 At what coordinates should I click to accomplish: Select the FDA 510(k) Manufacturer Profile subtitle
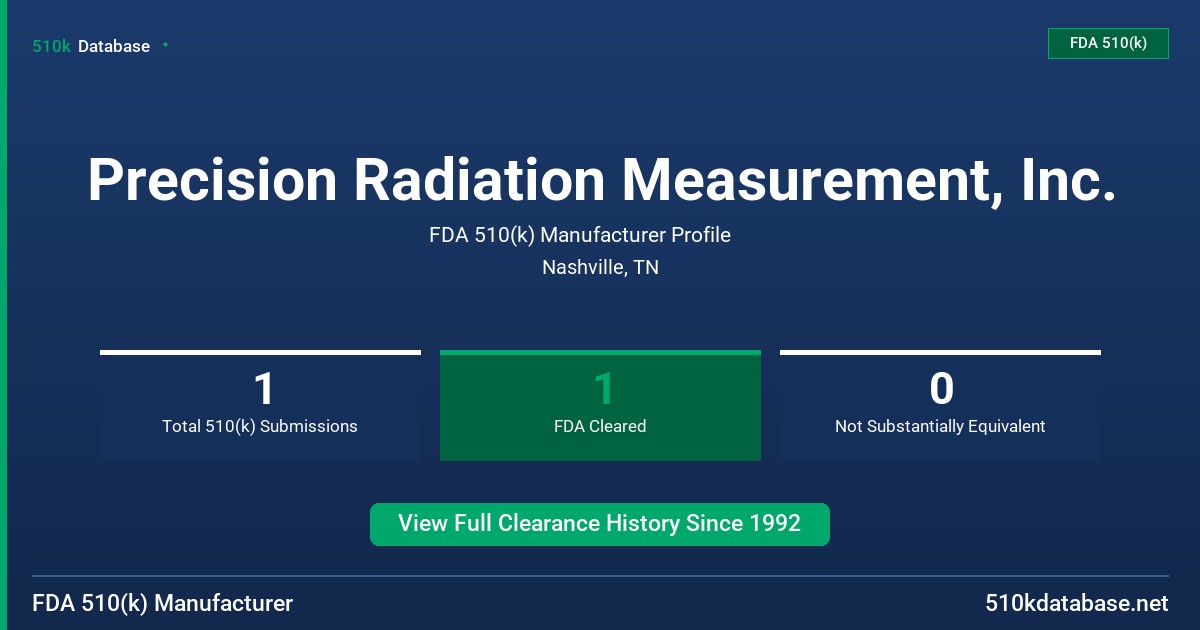580,235
